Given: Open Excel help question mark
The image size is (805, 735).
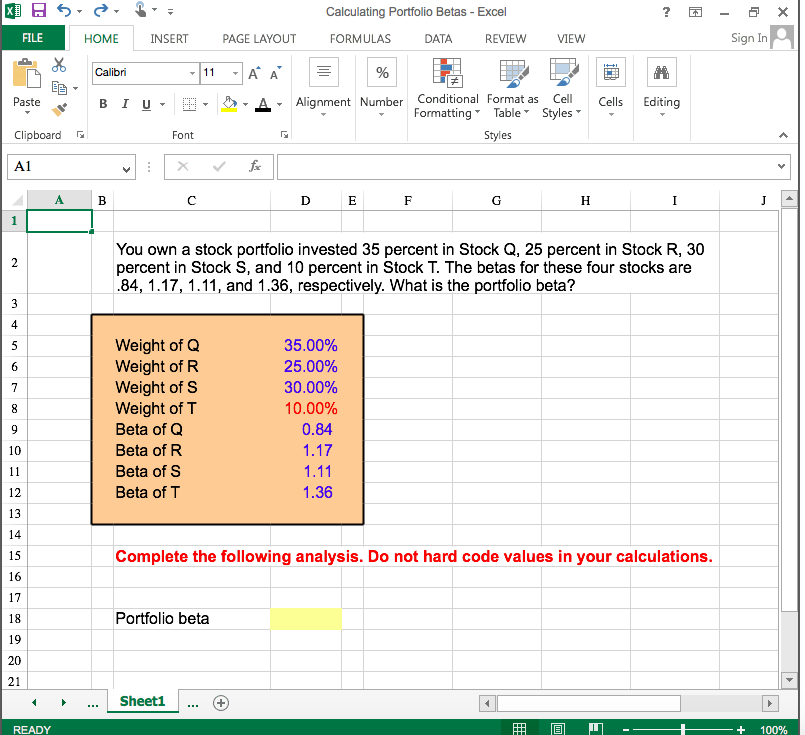Looking at the screenshot, I should click(666, 12).
